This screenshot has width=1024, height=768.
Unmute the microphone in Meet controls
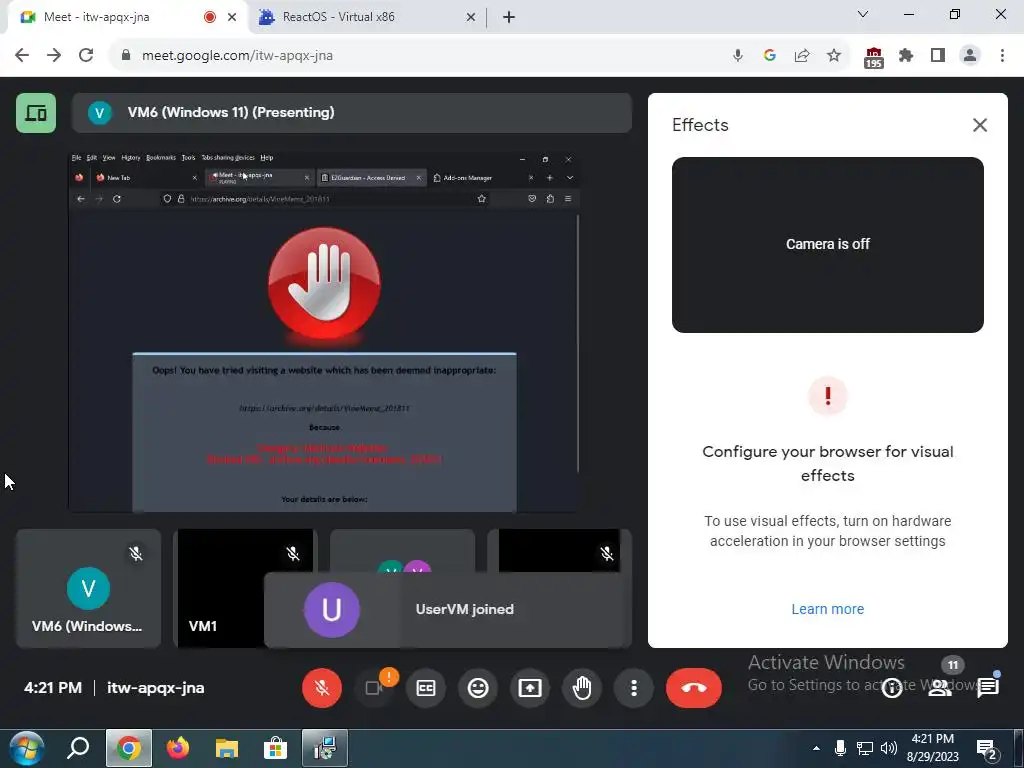[321, 688]
